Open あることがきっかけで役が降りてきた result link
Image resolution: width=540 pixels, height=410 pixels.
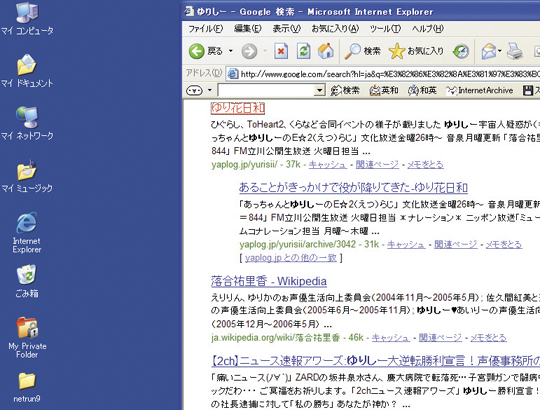point(353,188)
